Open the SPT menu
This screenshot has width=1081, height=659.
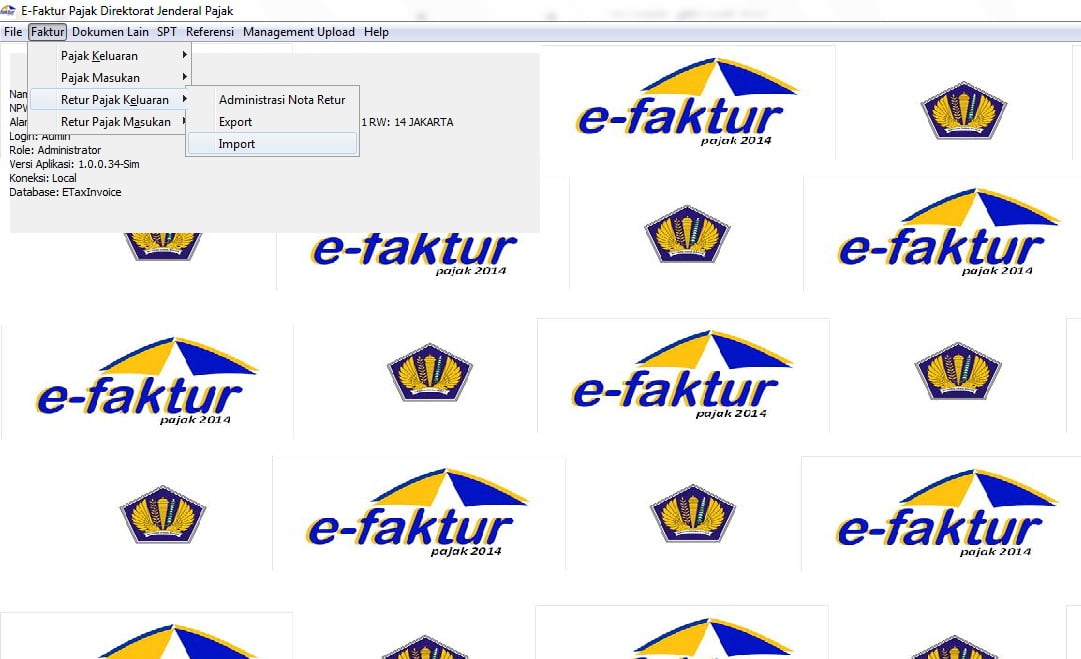pos(166,31)
